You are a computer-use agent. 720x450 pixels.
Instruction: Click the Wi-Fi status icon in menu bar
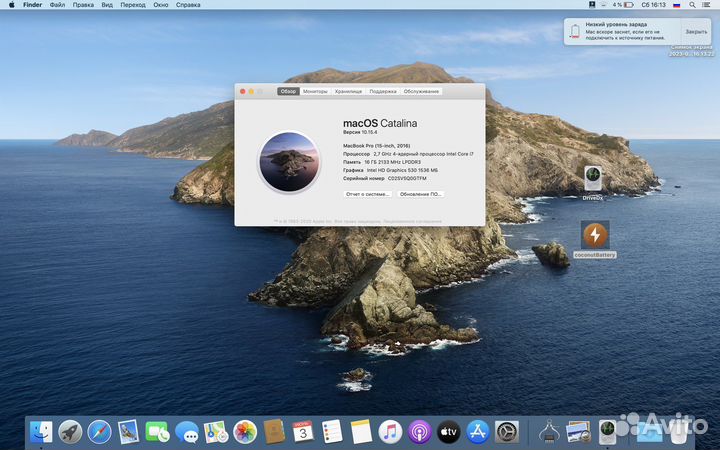(603, 5)
